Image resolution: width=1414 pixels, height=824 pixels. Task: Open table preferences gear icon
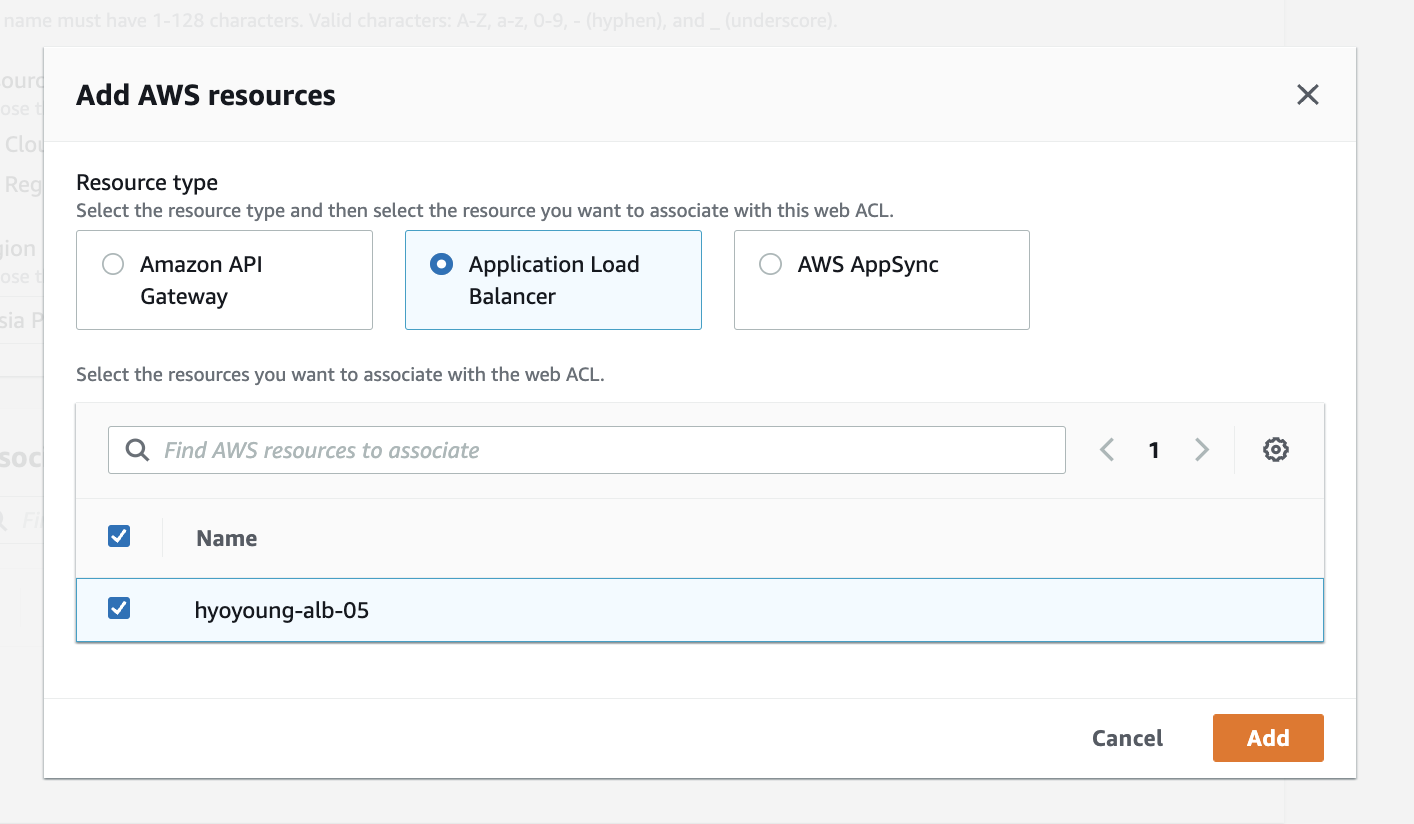tap(1275, 450)
